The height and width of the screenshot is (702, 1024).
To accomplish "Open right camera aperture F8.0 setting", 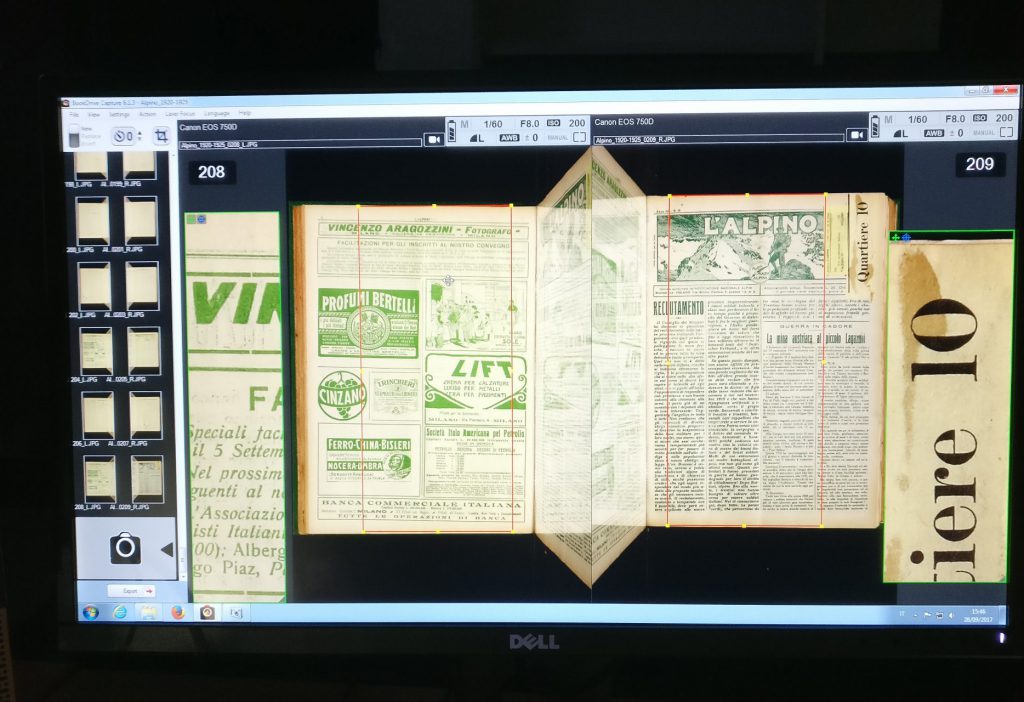I will pyautogui.click(x=955, y=119).
